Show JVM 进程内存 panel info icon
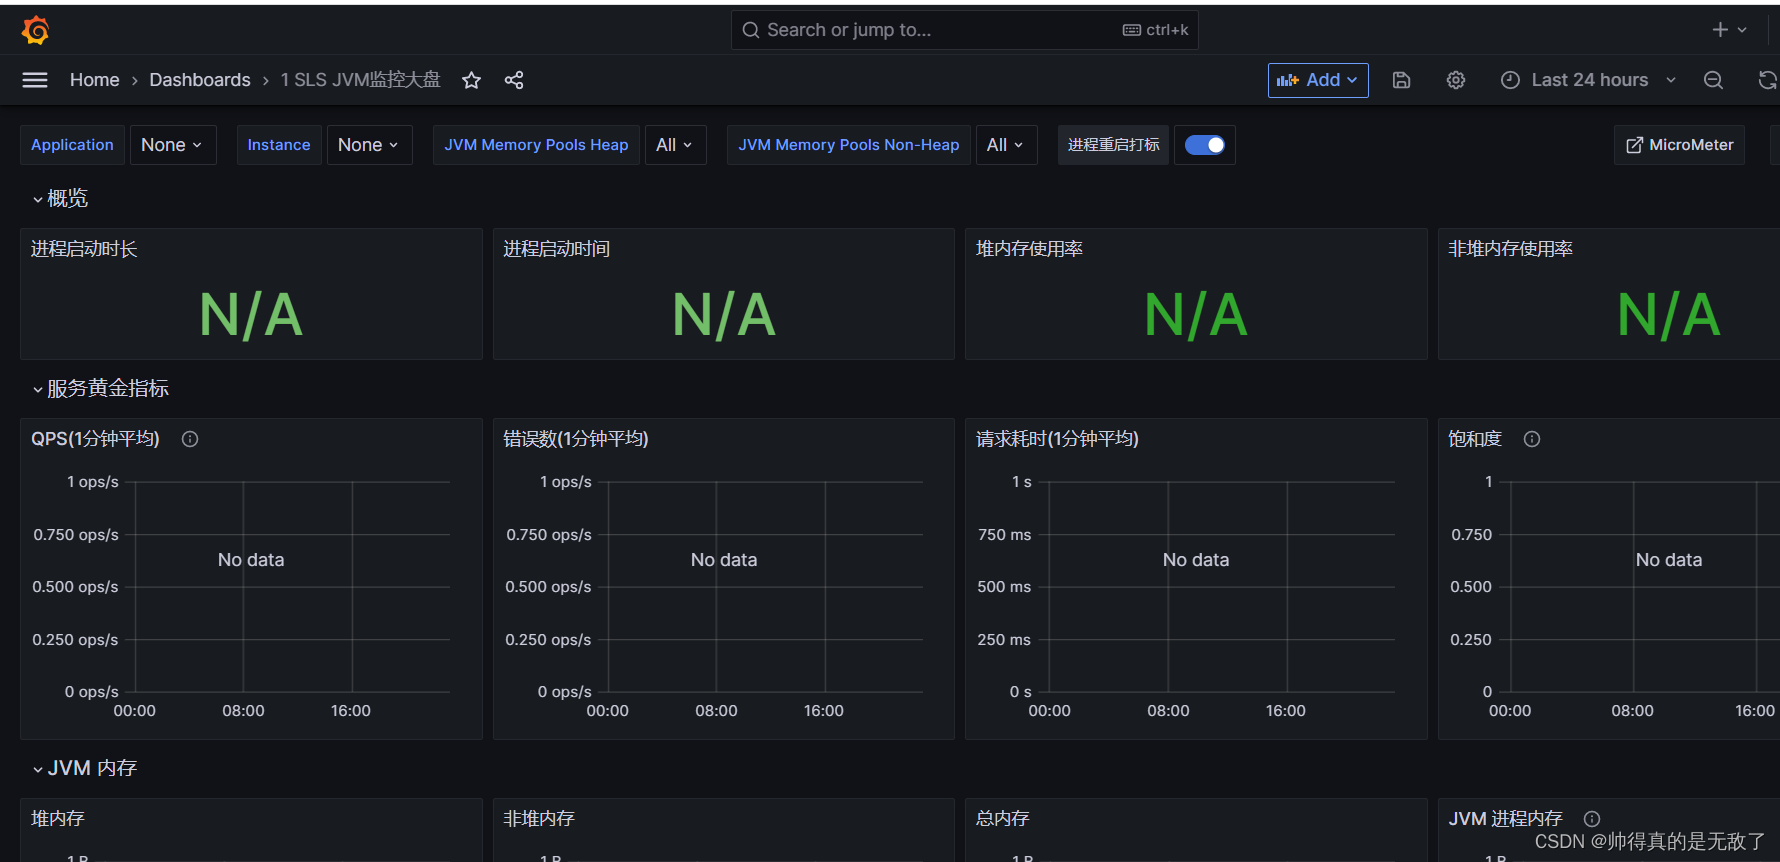Viewport: 1780px width, 862px height. [1592, 819]
